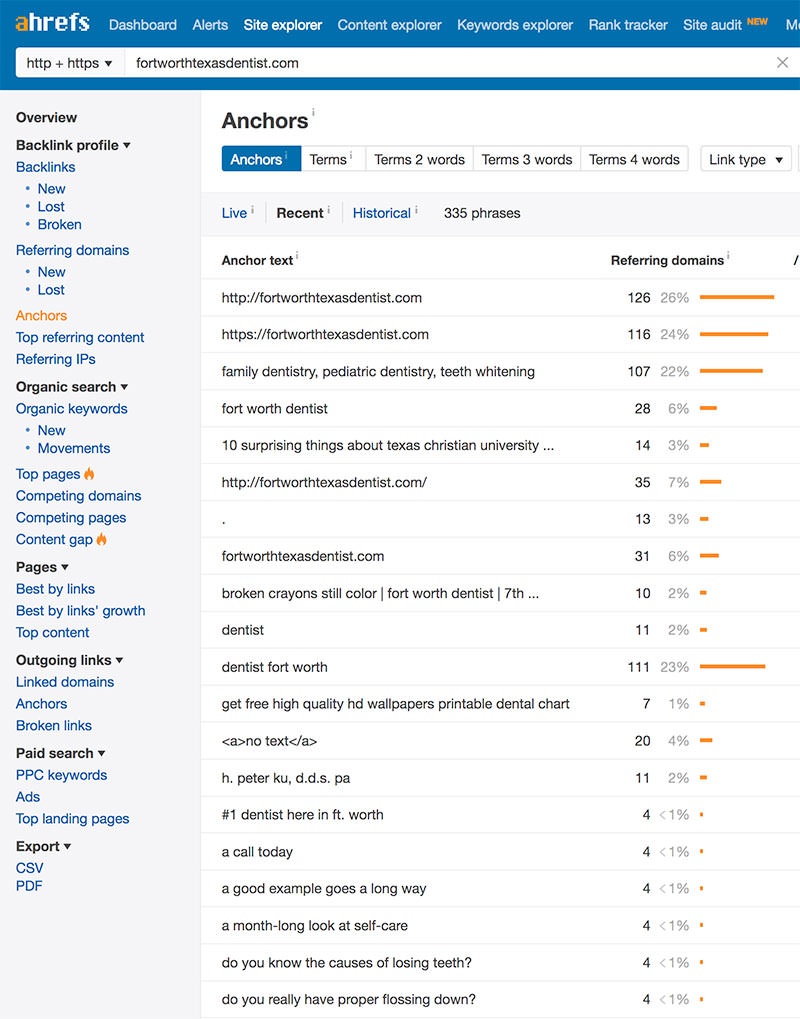Click info icon beside Anchor text header
Screen dimensions: 800x1019
297,255
